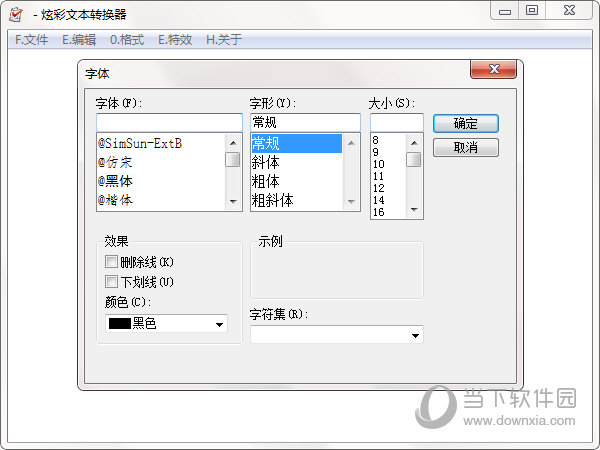
Task: Close the 炫彩文本转换器 main window
Action: [569, 11]
